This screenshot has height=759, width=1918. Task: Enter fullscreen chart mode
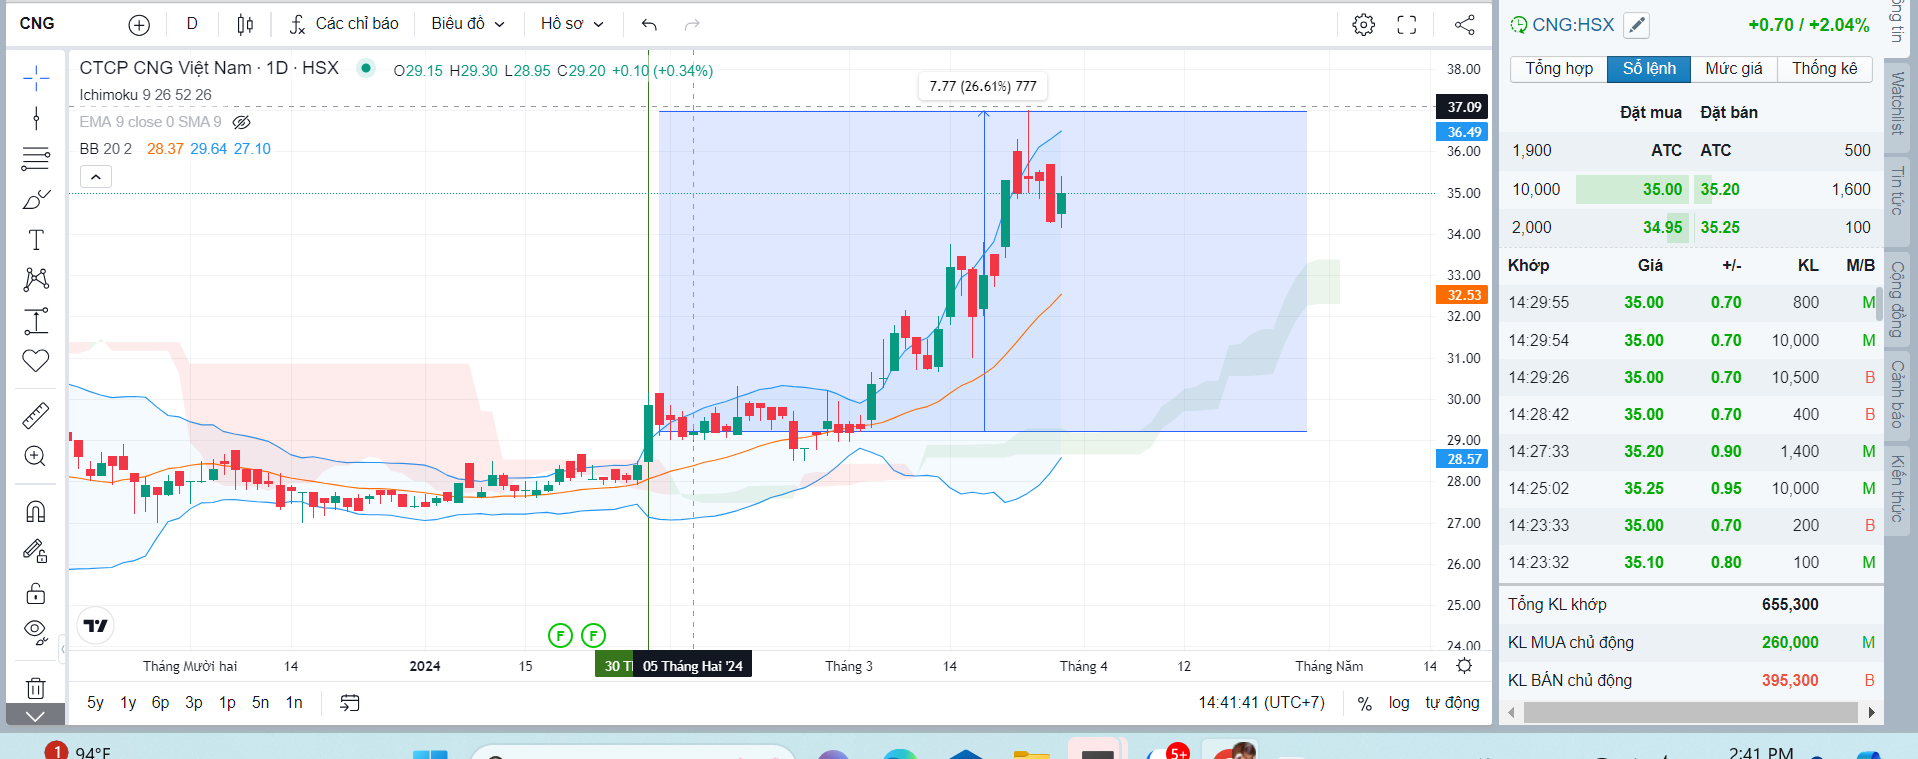pyautogui.click(x=1407, y=24)
